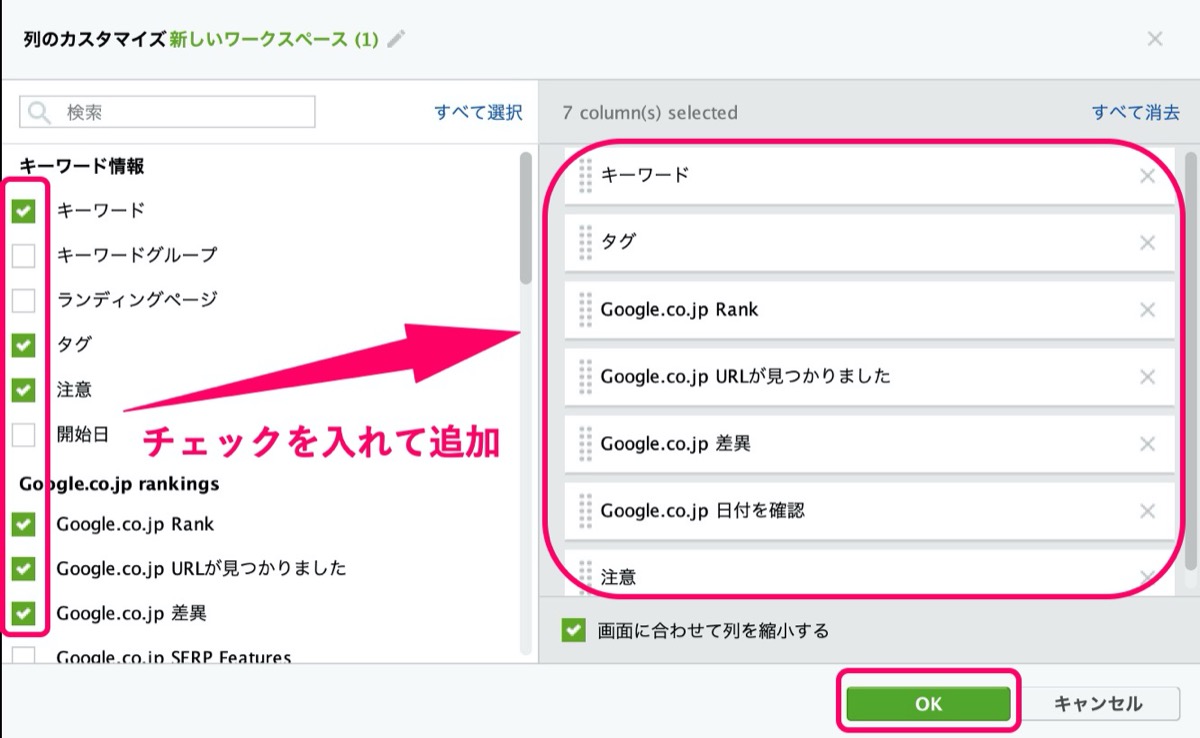Image resolution: width=1200 pixels, height=738 pixels.
Task: Click into the 検索 search field
Action: coord(167,112)
